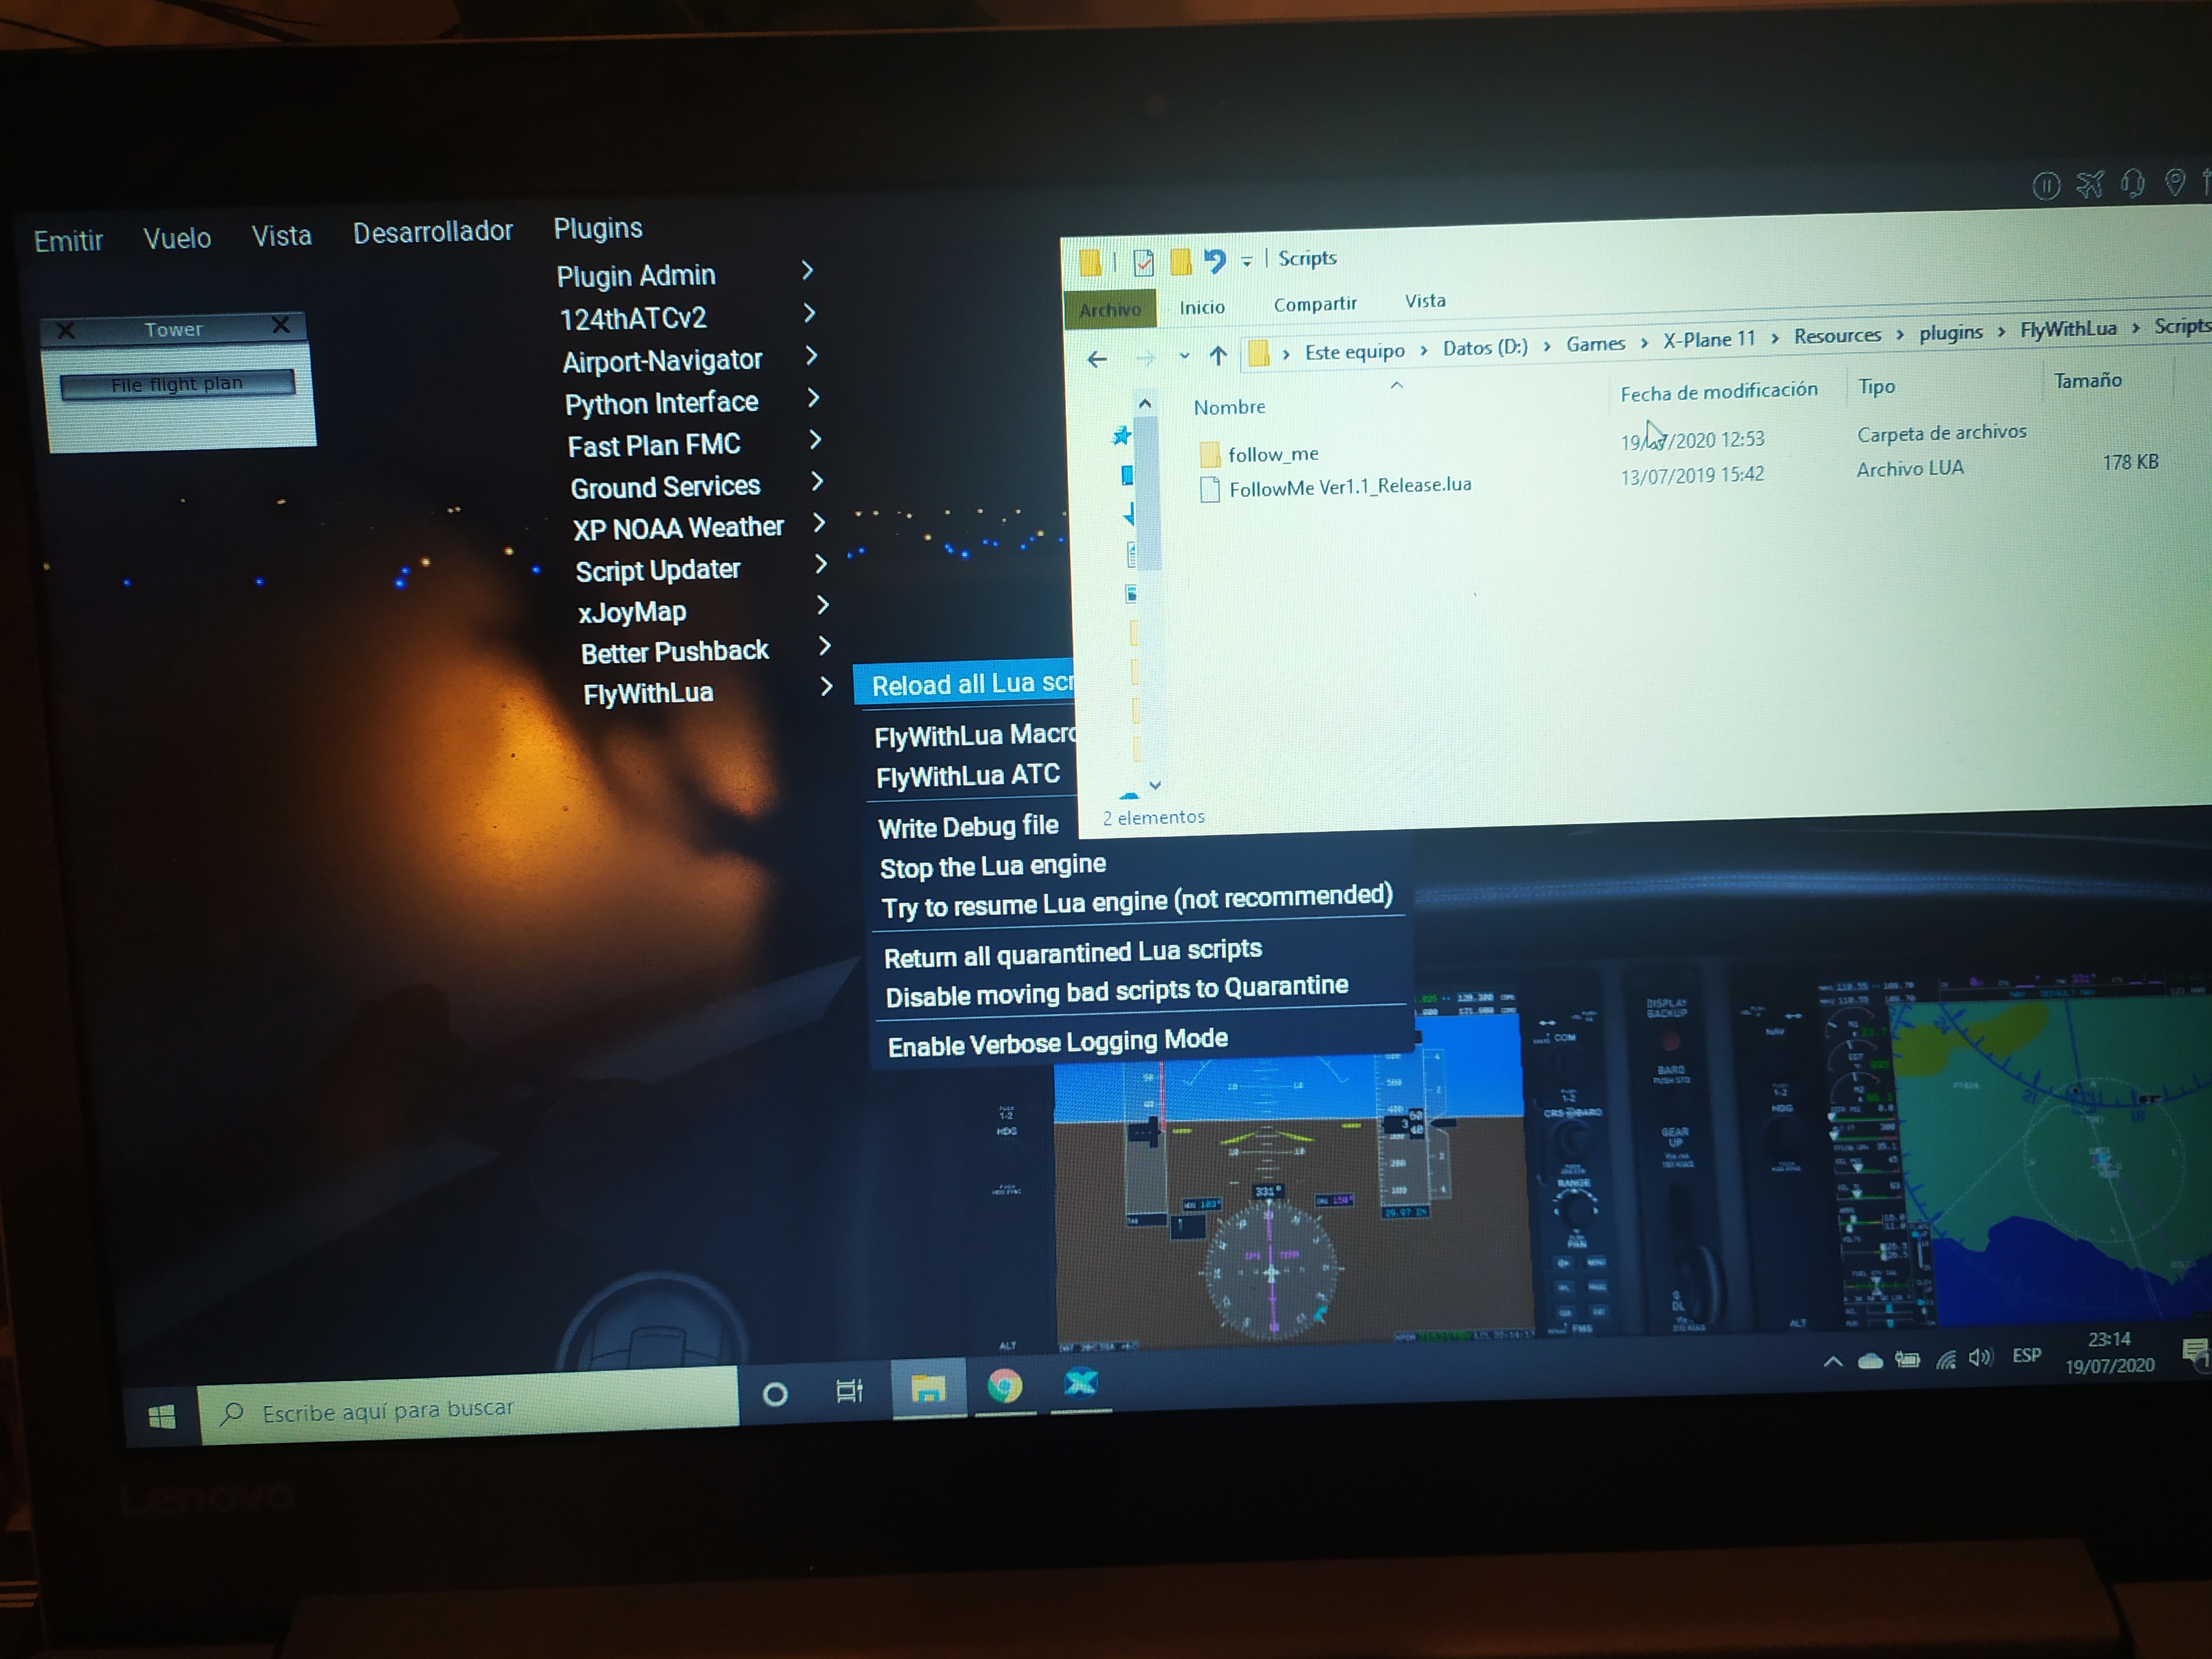
Task: Select Return all quarantined Lua scripts
Action: point(1073,953)
